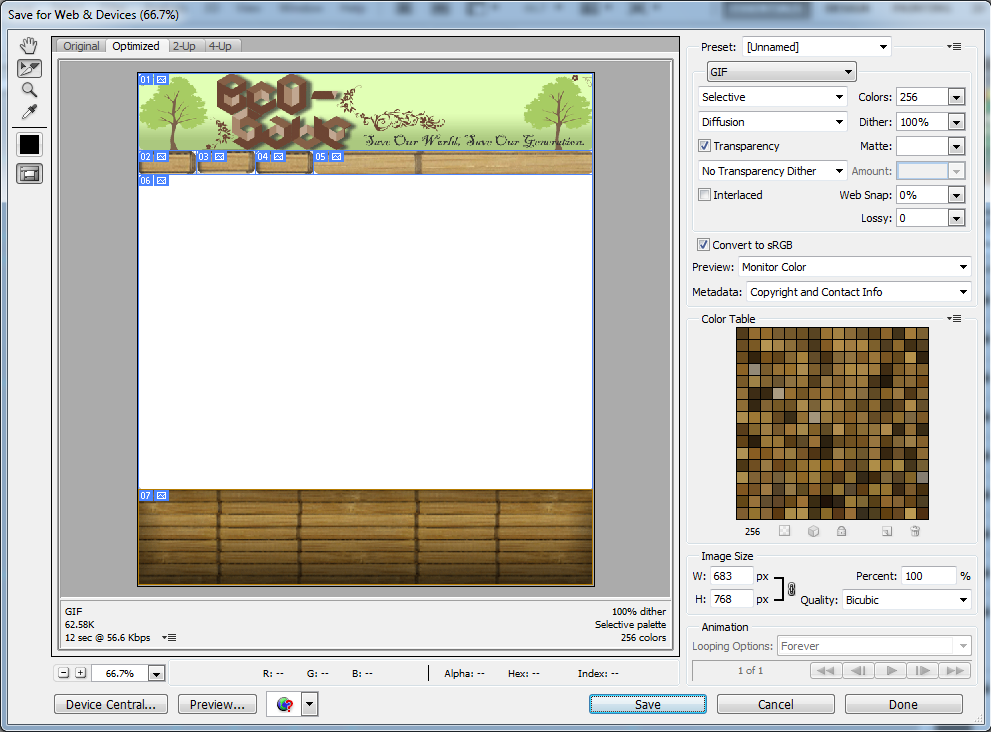991x732 pixels.
Task: Go to previous animation frame
Action: (x=858, y=671)
